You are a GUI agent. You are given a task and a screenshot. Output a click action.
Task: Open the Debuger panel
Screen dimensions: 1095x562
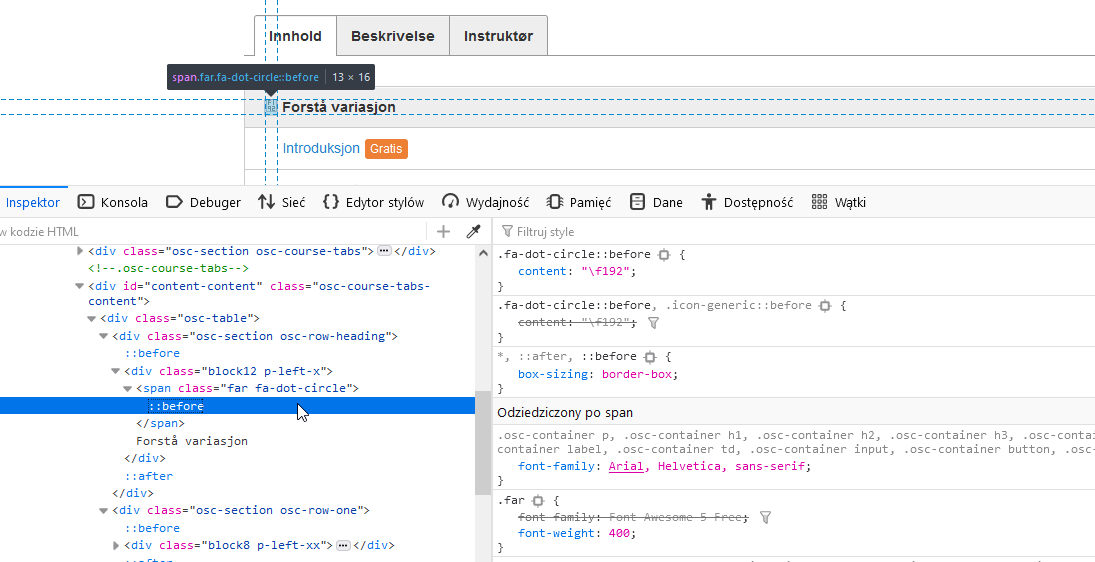click(203, 202)
